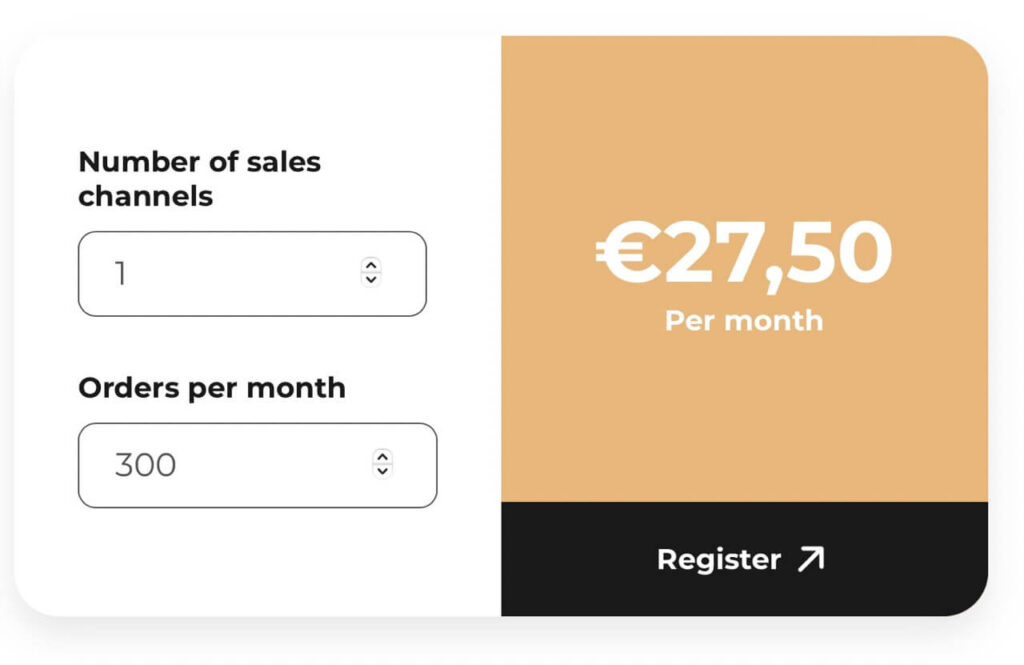Click the spinner control inside the orders input

(x=381, y=464)
